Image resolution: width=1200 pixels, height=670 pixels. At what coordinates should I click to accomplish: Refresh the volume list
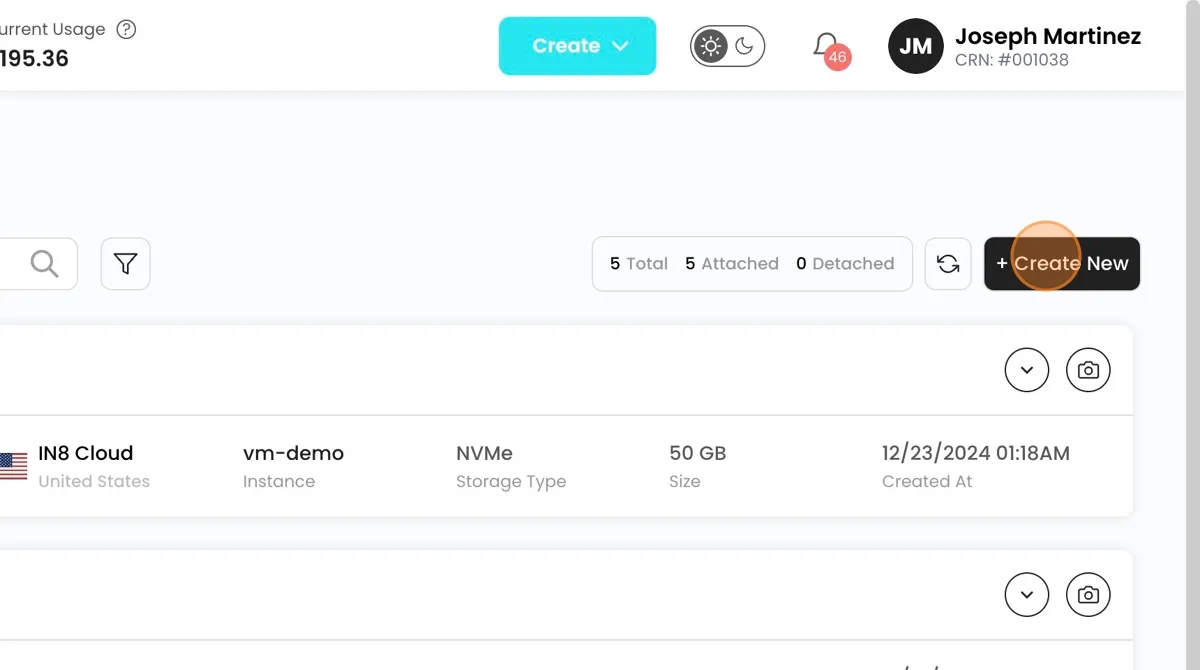point(948,264)
